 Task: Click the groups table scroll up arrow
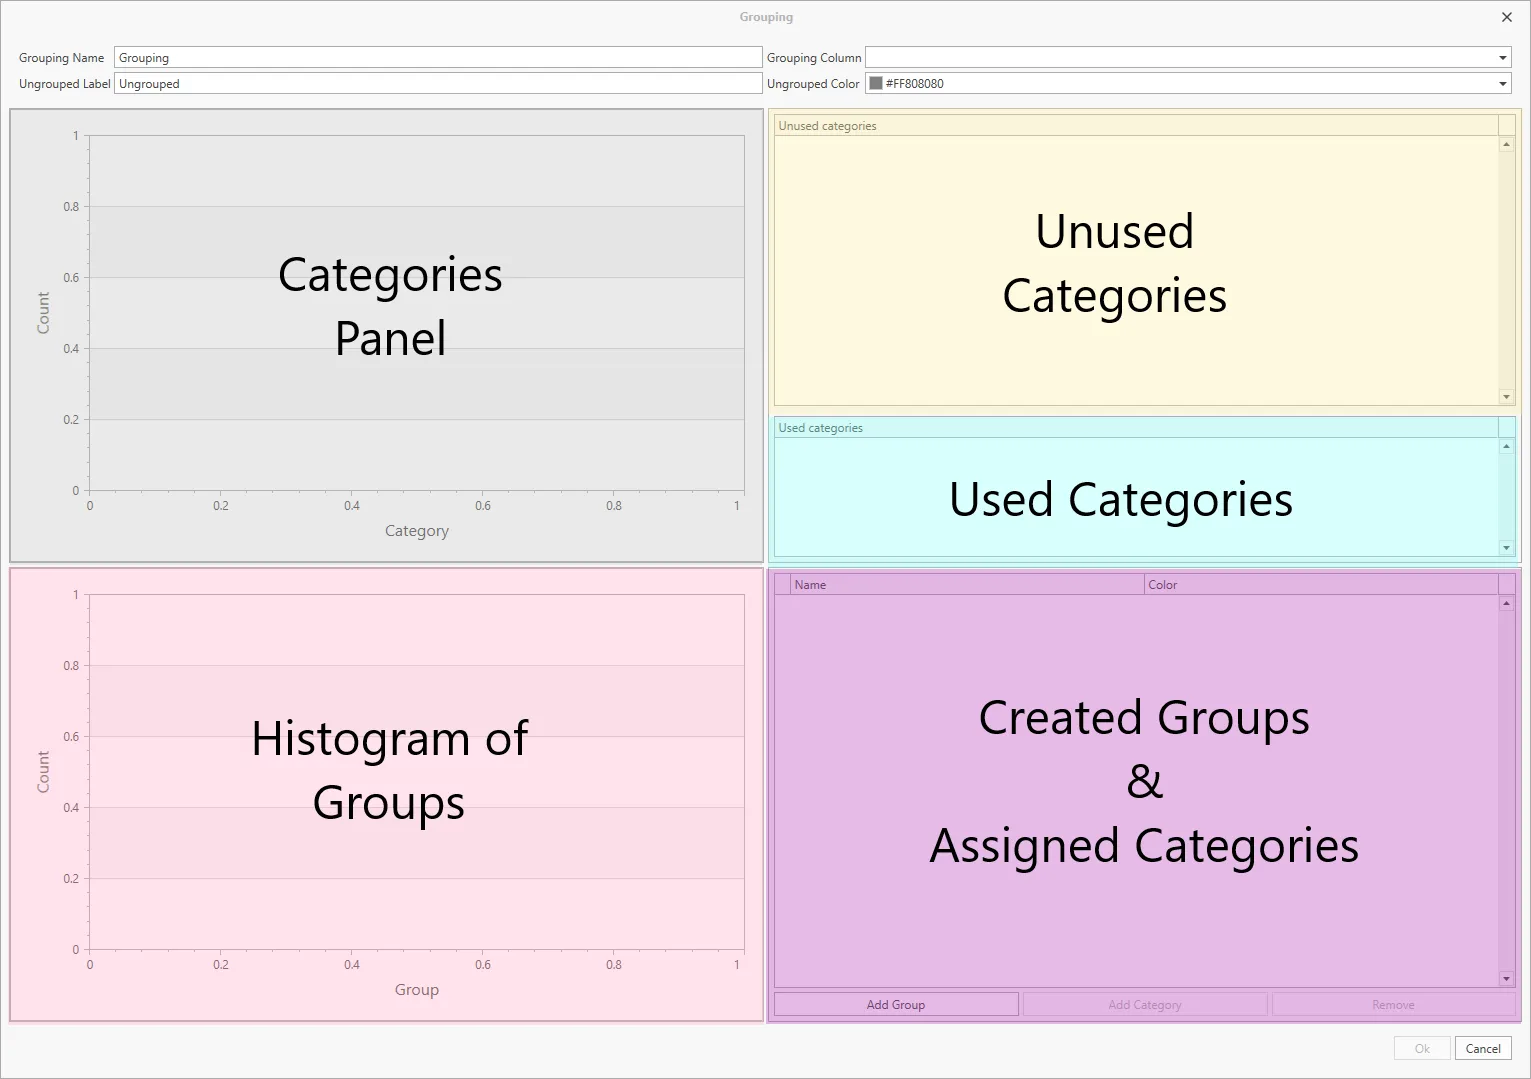[1507, 603]
